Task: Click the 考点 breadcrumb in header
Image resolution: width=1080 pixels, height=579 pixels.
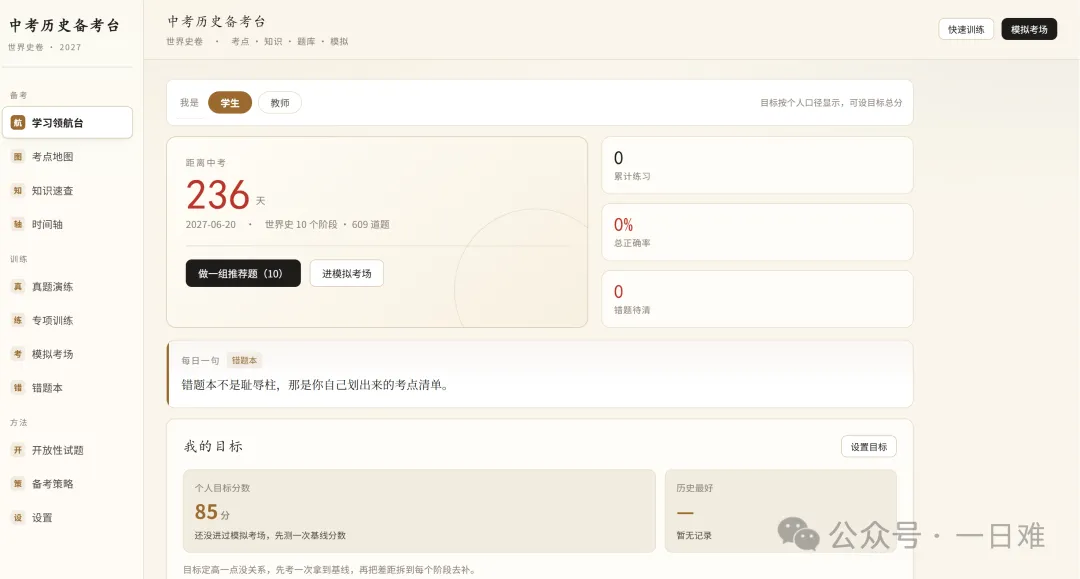Action: pos(240,41)
